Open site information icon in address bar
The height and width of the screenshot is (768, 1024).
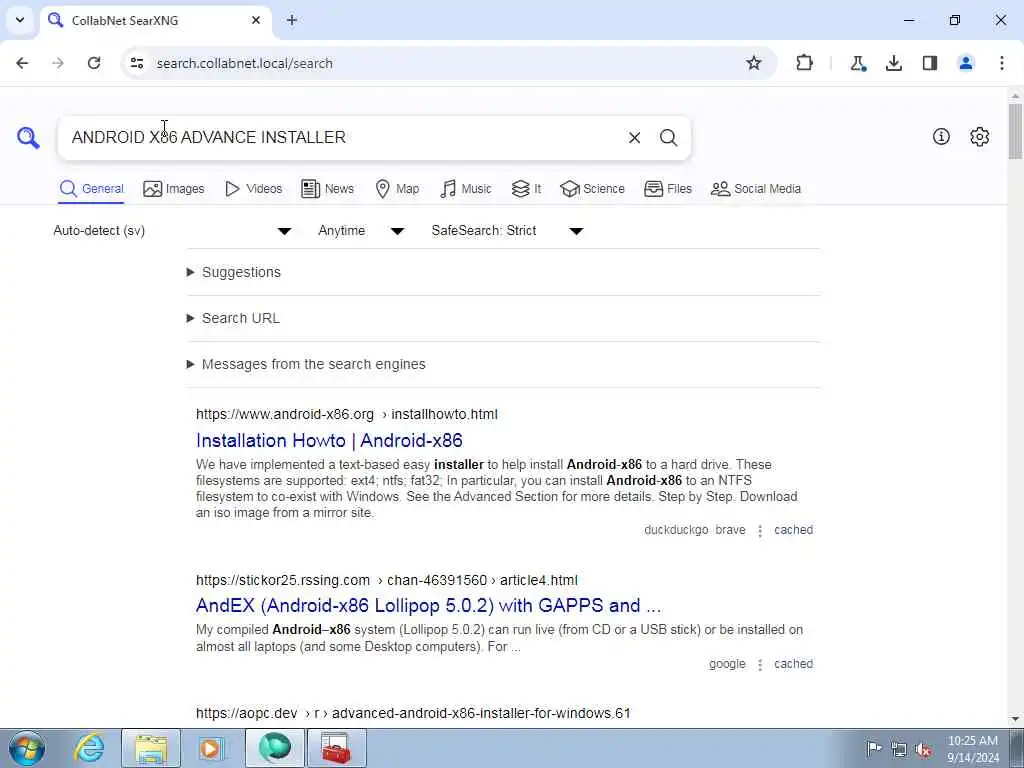tap(136, 63)
